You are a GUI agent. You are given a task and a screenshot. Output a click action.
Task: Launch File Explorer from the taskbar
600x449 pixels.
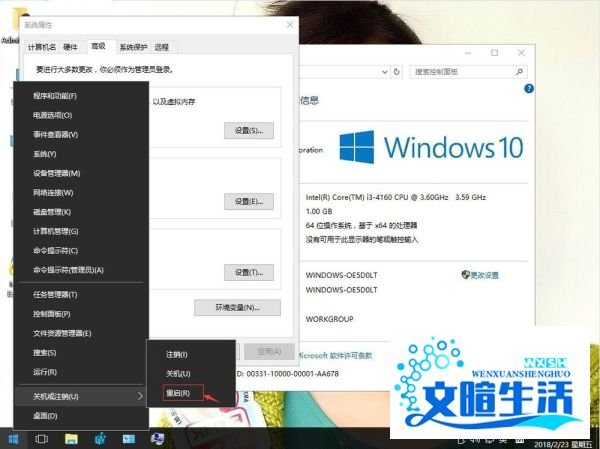tap(71, 439)
